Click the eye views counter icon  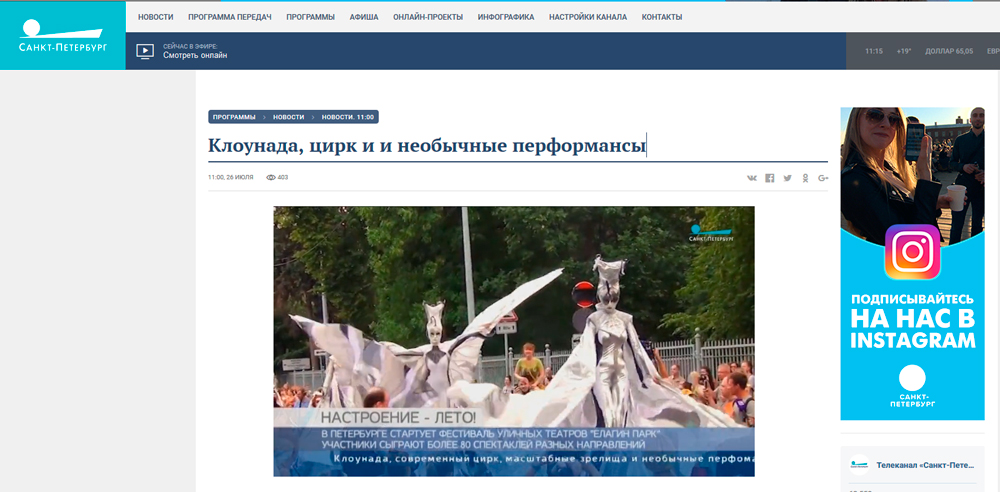pos(271,177)
